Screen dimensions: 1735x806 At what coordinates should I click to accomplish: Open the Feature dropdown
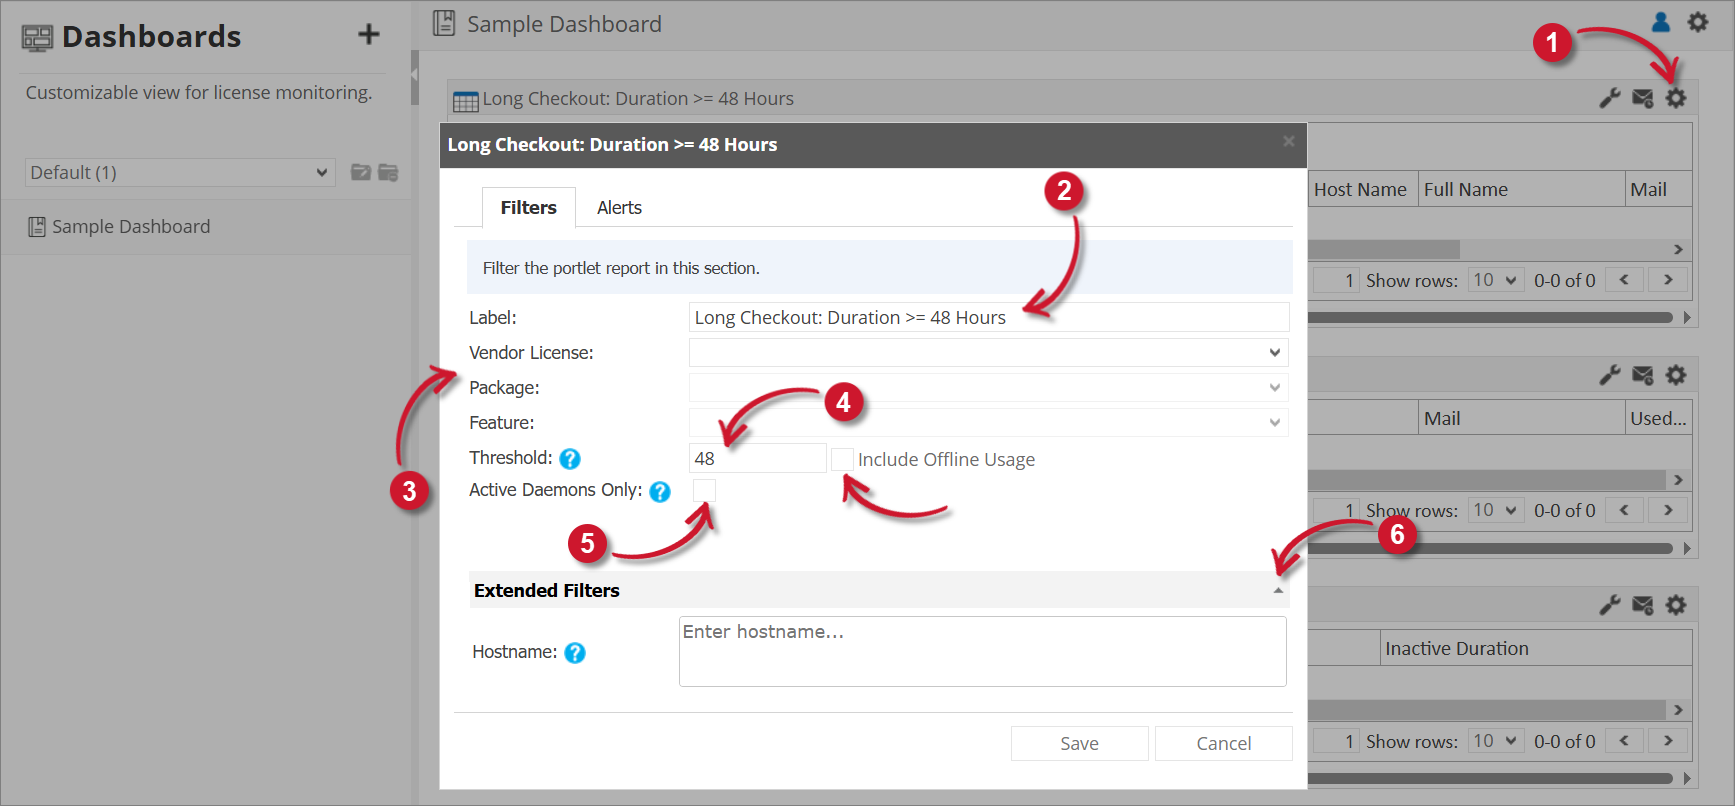(989, 422)
